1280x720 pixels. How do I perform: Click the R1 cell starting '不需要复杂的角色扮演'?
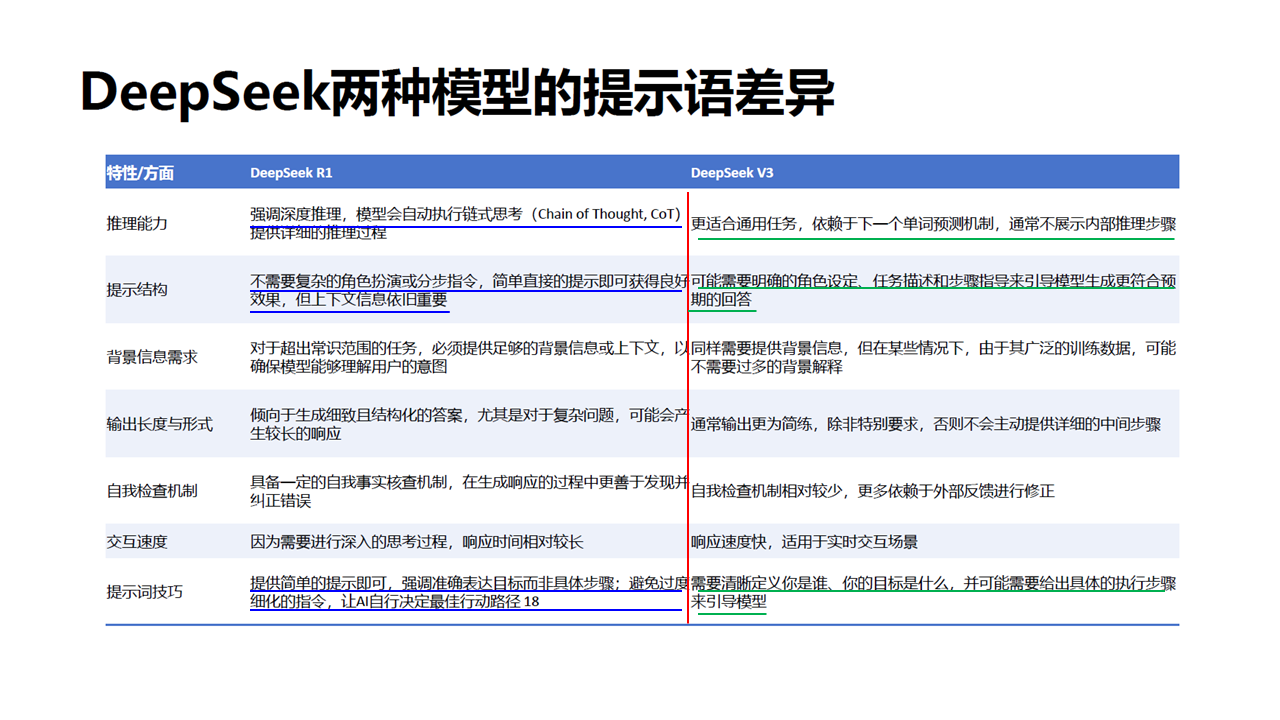click(x=469, y=290)
